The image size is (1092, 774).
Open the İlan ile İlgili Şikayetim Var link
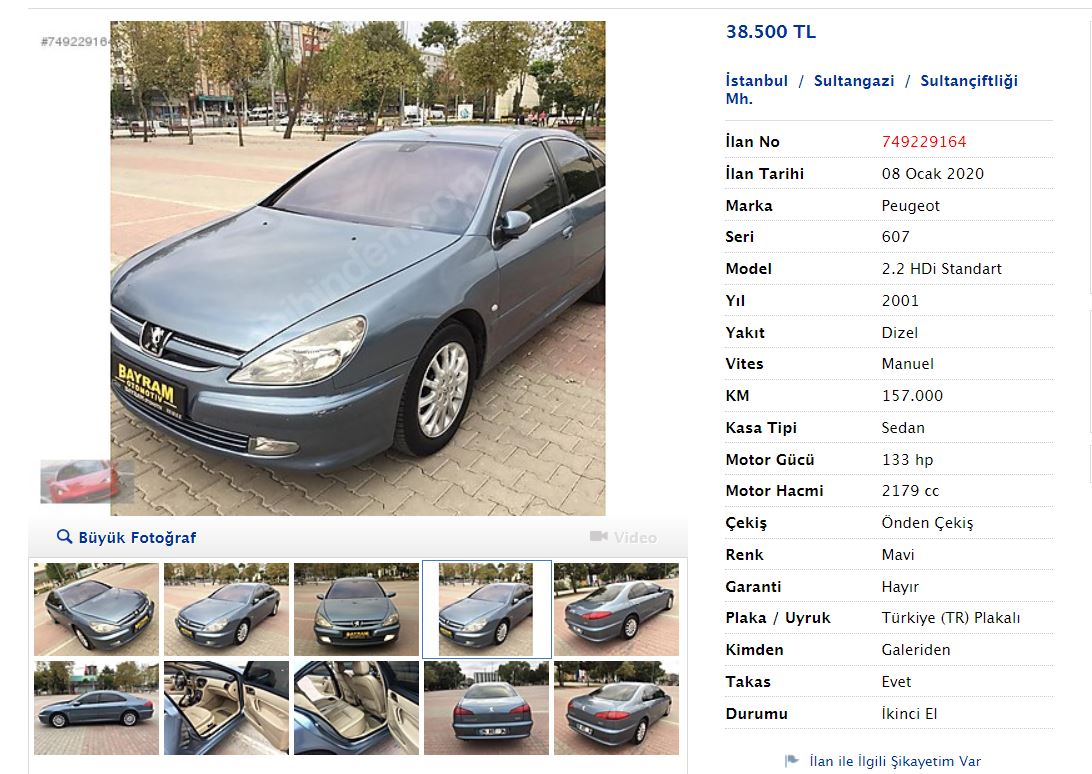click(x=895, y=761)
